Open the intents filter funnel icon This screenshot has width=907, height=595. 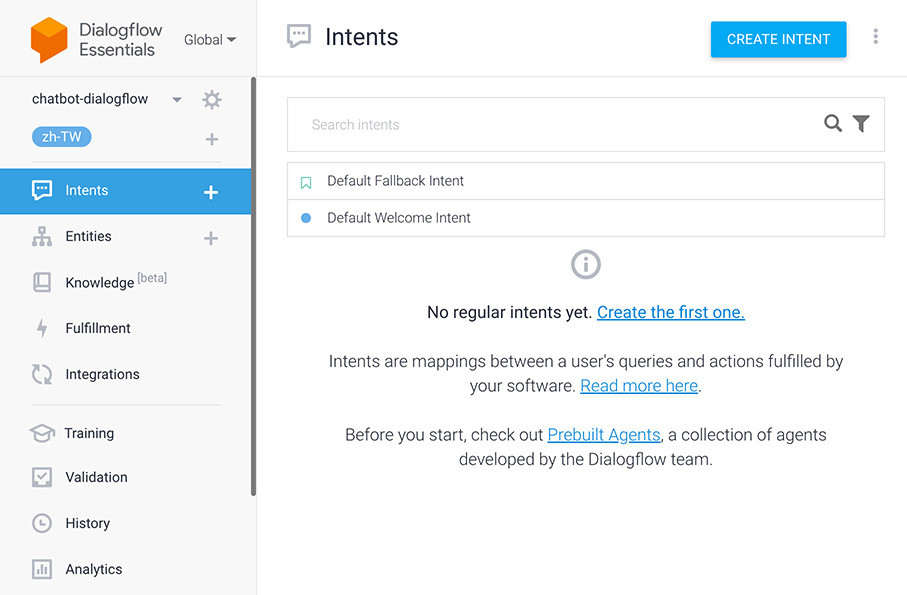(861, 123)
